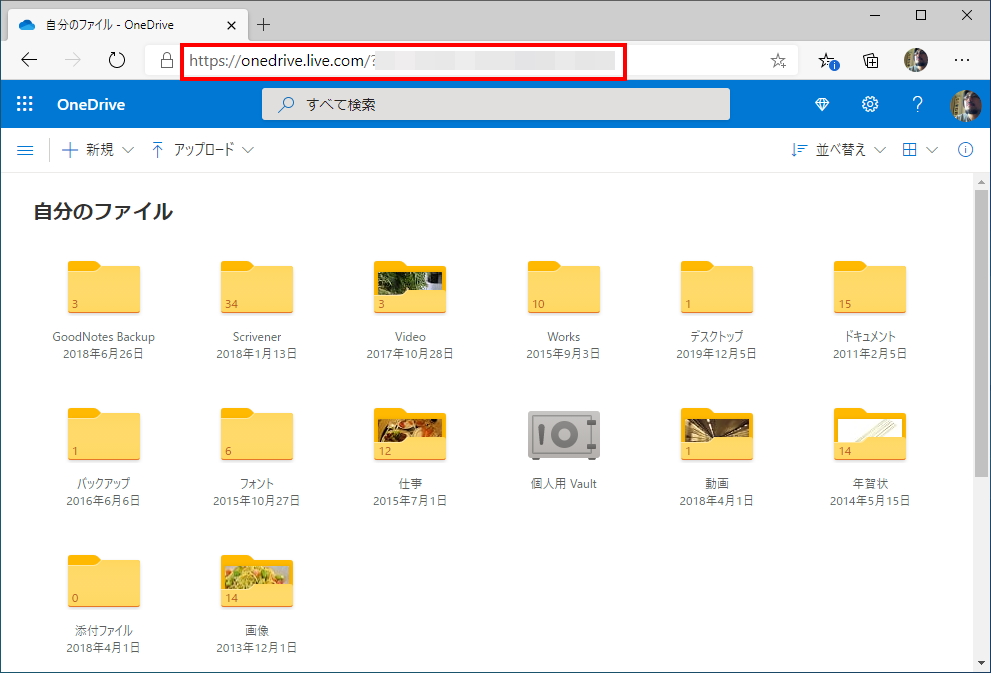
Task: Open the app launcher waffle icon
Action: [25, 104]
